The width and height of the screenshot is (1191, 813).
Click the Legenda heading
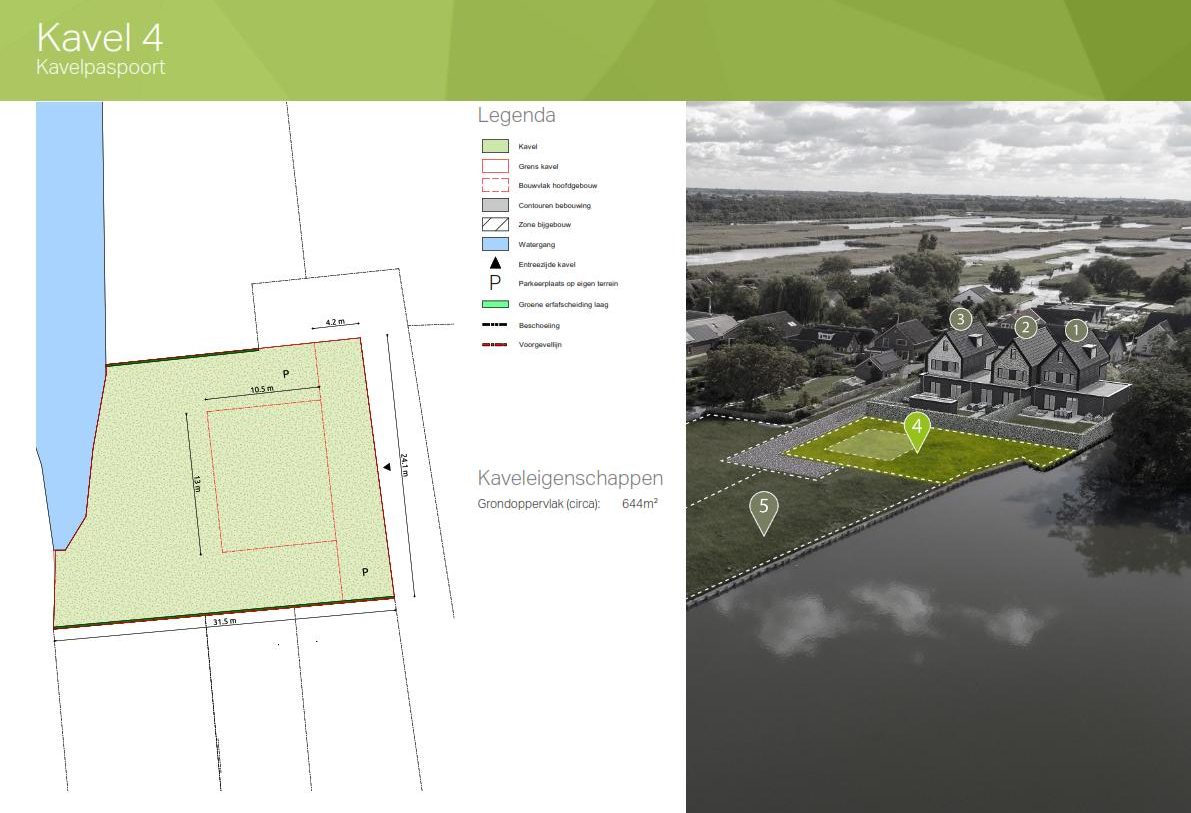[x=517, y=115]
